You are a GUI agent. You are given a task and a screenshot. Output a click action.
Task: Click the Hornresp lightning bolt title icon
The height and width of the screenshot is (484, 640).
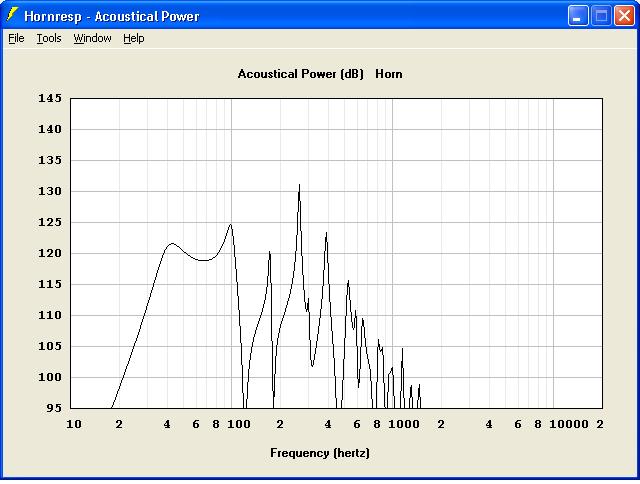coord(13,16)
